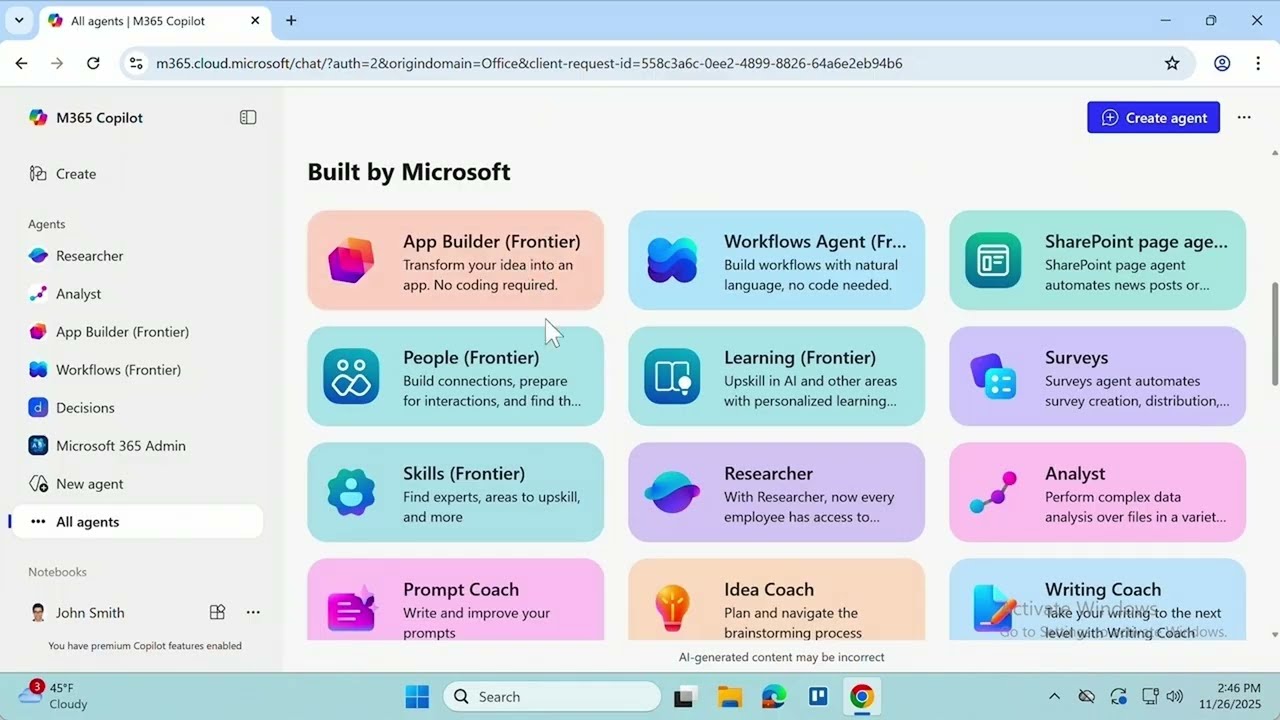The image size is (1280, 720).
Task: Open the Analyst card title
Action: click(1075, 473)
